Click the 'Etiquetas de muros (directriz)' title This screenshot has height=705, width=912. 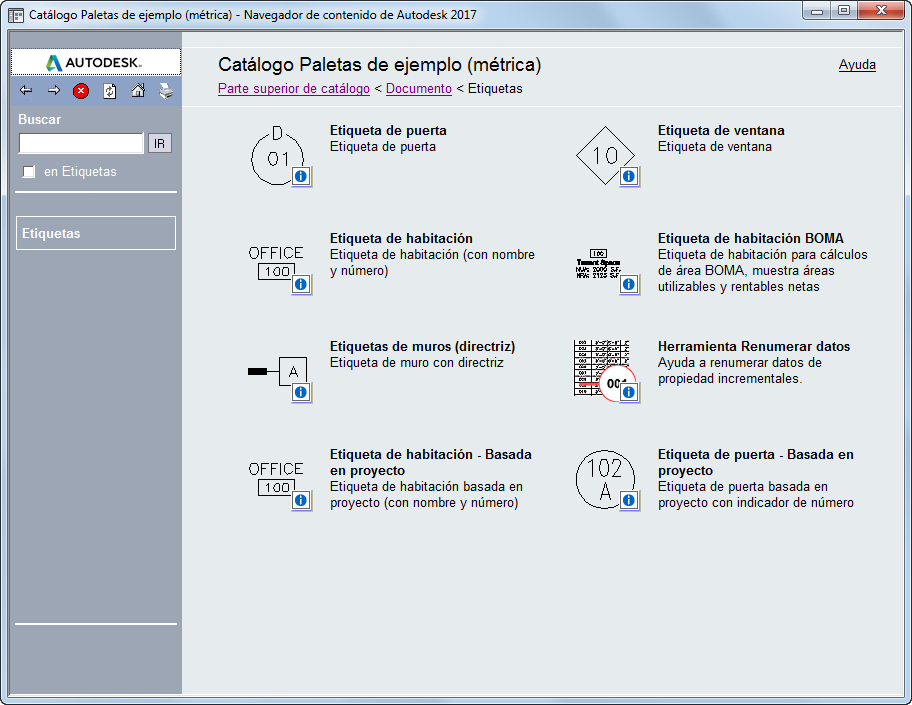(422, 346)
